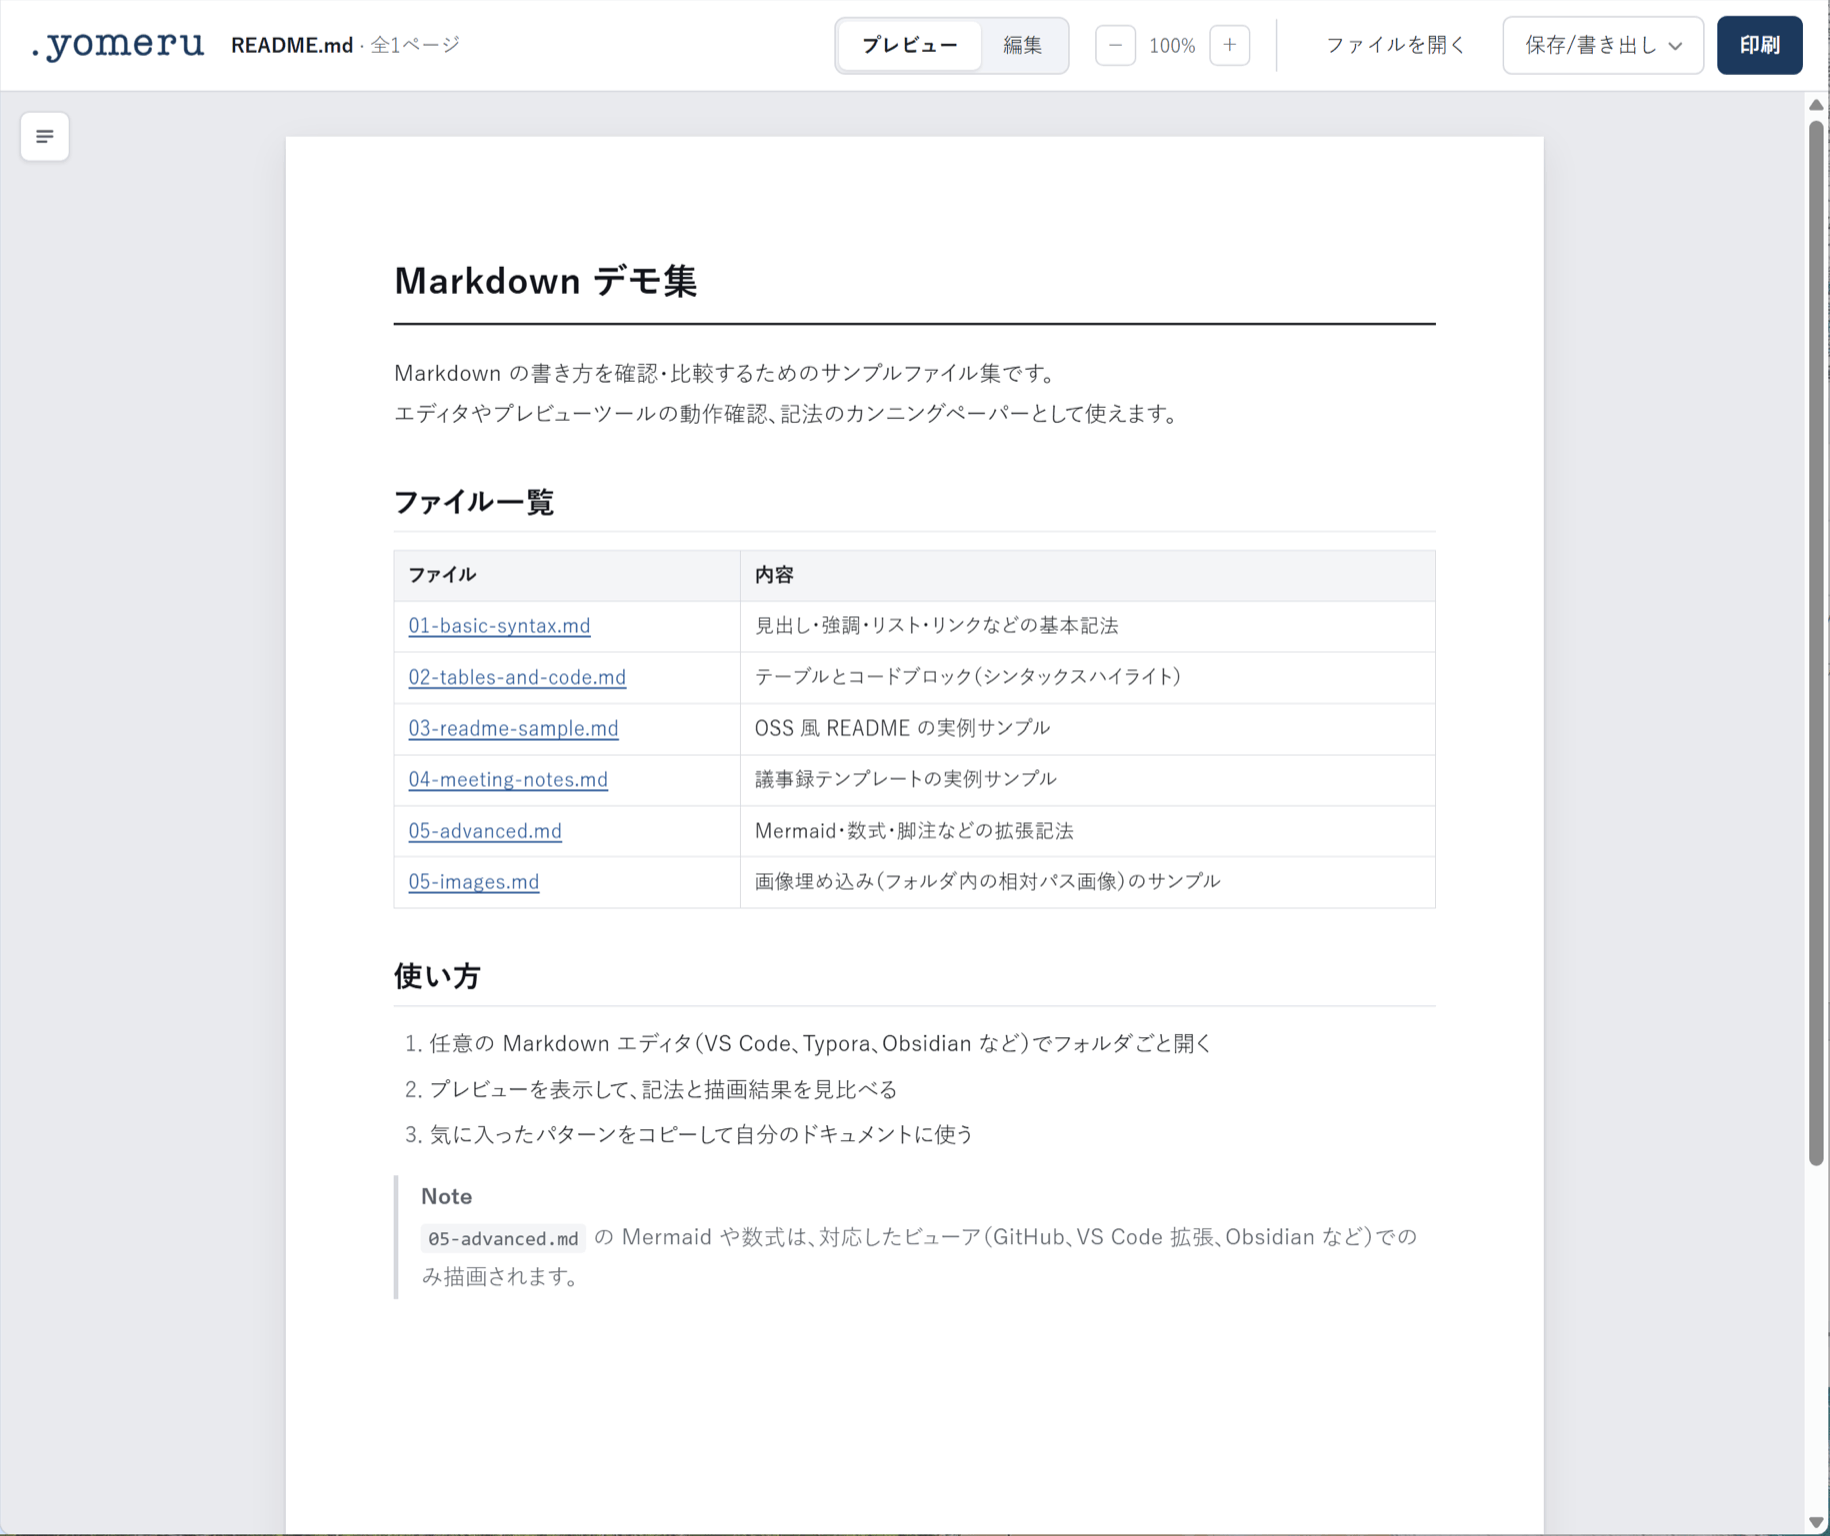Switch to the プレビュー tab
Viewport: 1830px width, 1536px height.
(909, 45)
